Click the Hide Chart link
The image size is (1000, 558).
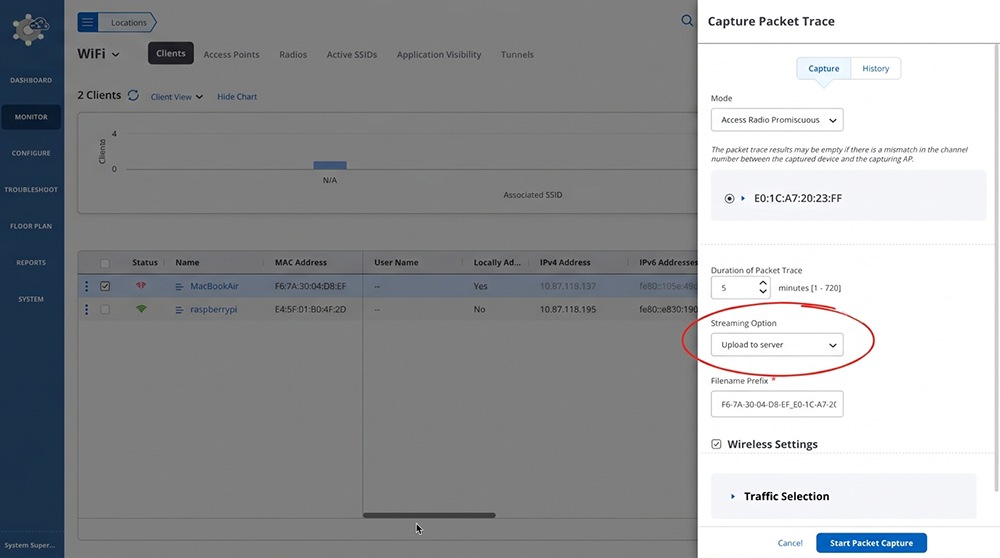coord(237,97)
